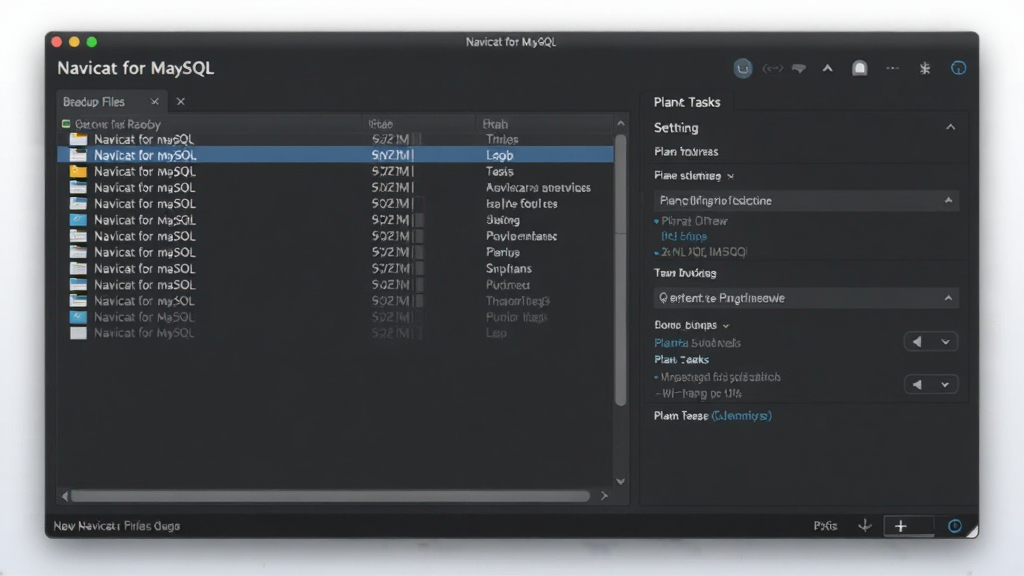The image size is (1024, 576).
Task: Collapse the Setting section with its chevron
Action: tap(950, 127)
